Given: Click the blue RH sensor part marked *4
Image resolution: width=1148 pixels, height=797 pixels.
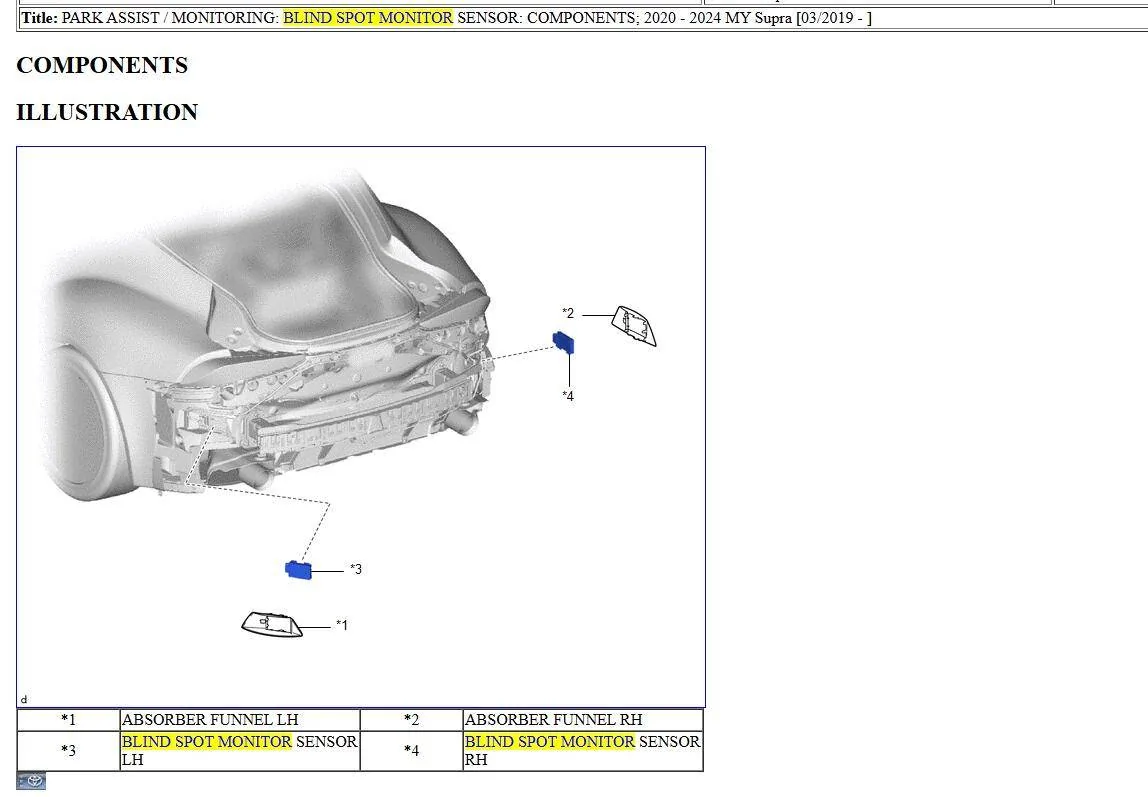Looking at the screenshot, I should click(563, 342).
